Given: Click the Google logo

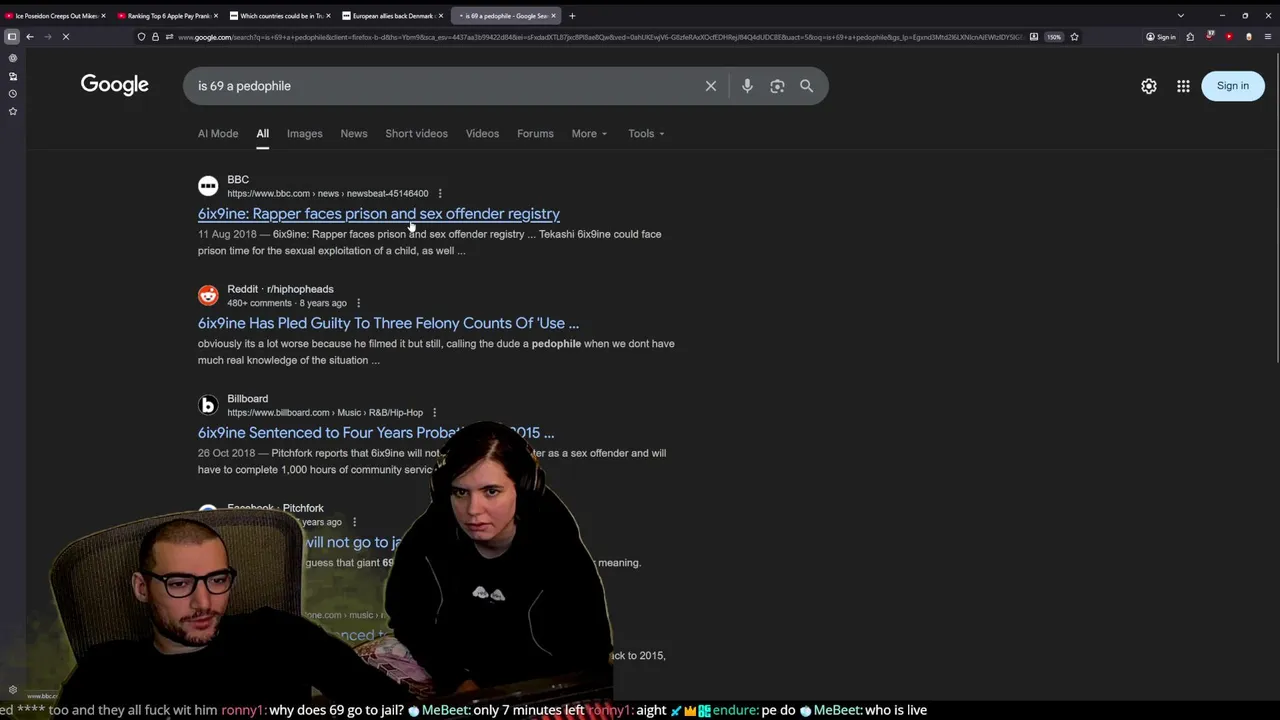Looking at the screenshot, I should point(115,85).
